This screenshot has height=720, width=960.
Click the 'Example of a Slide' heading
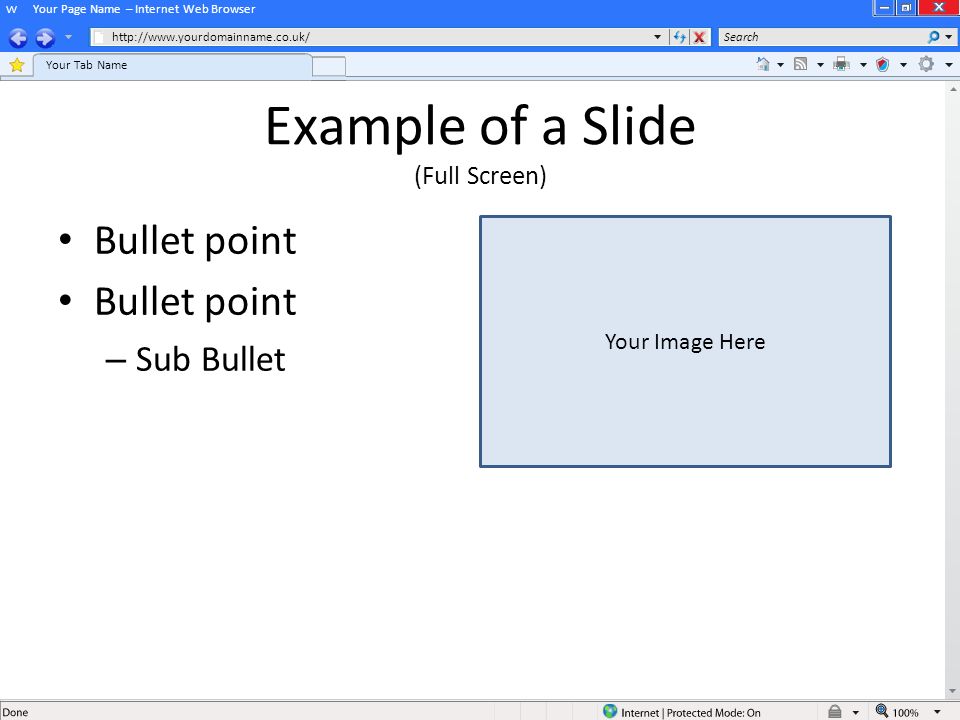coord(481,126)
